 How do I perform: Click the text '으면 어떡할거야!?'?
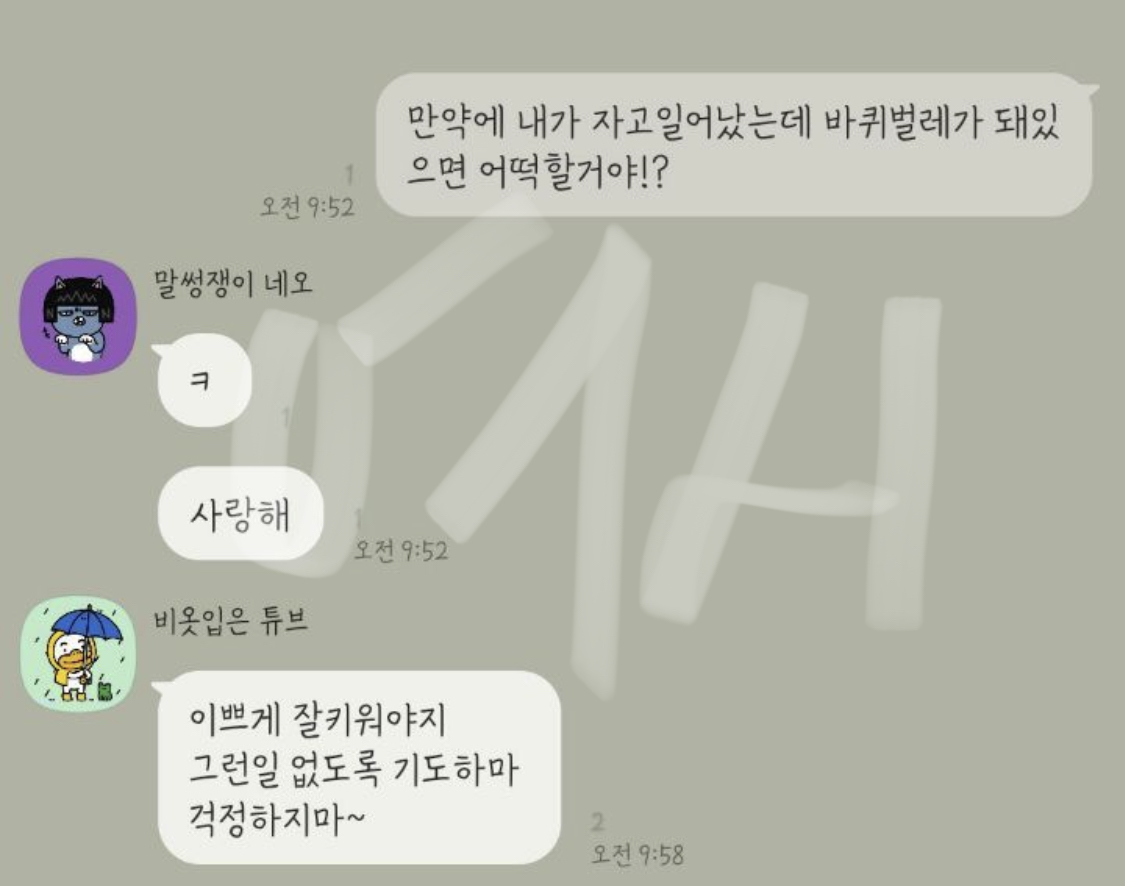[538, 171]
